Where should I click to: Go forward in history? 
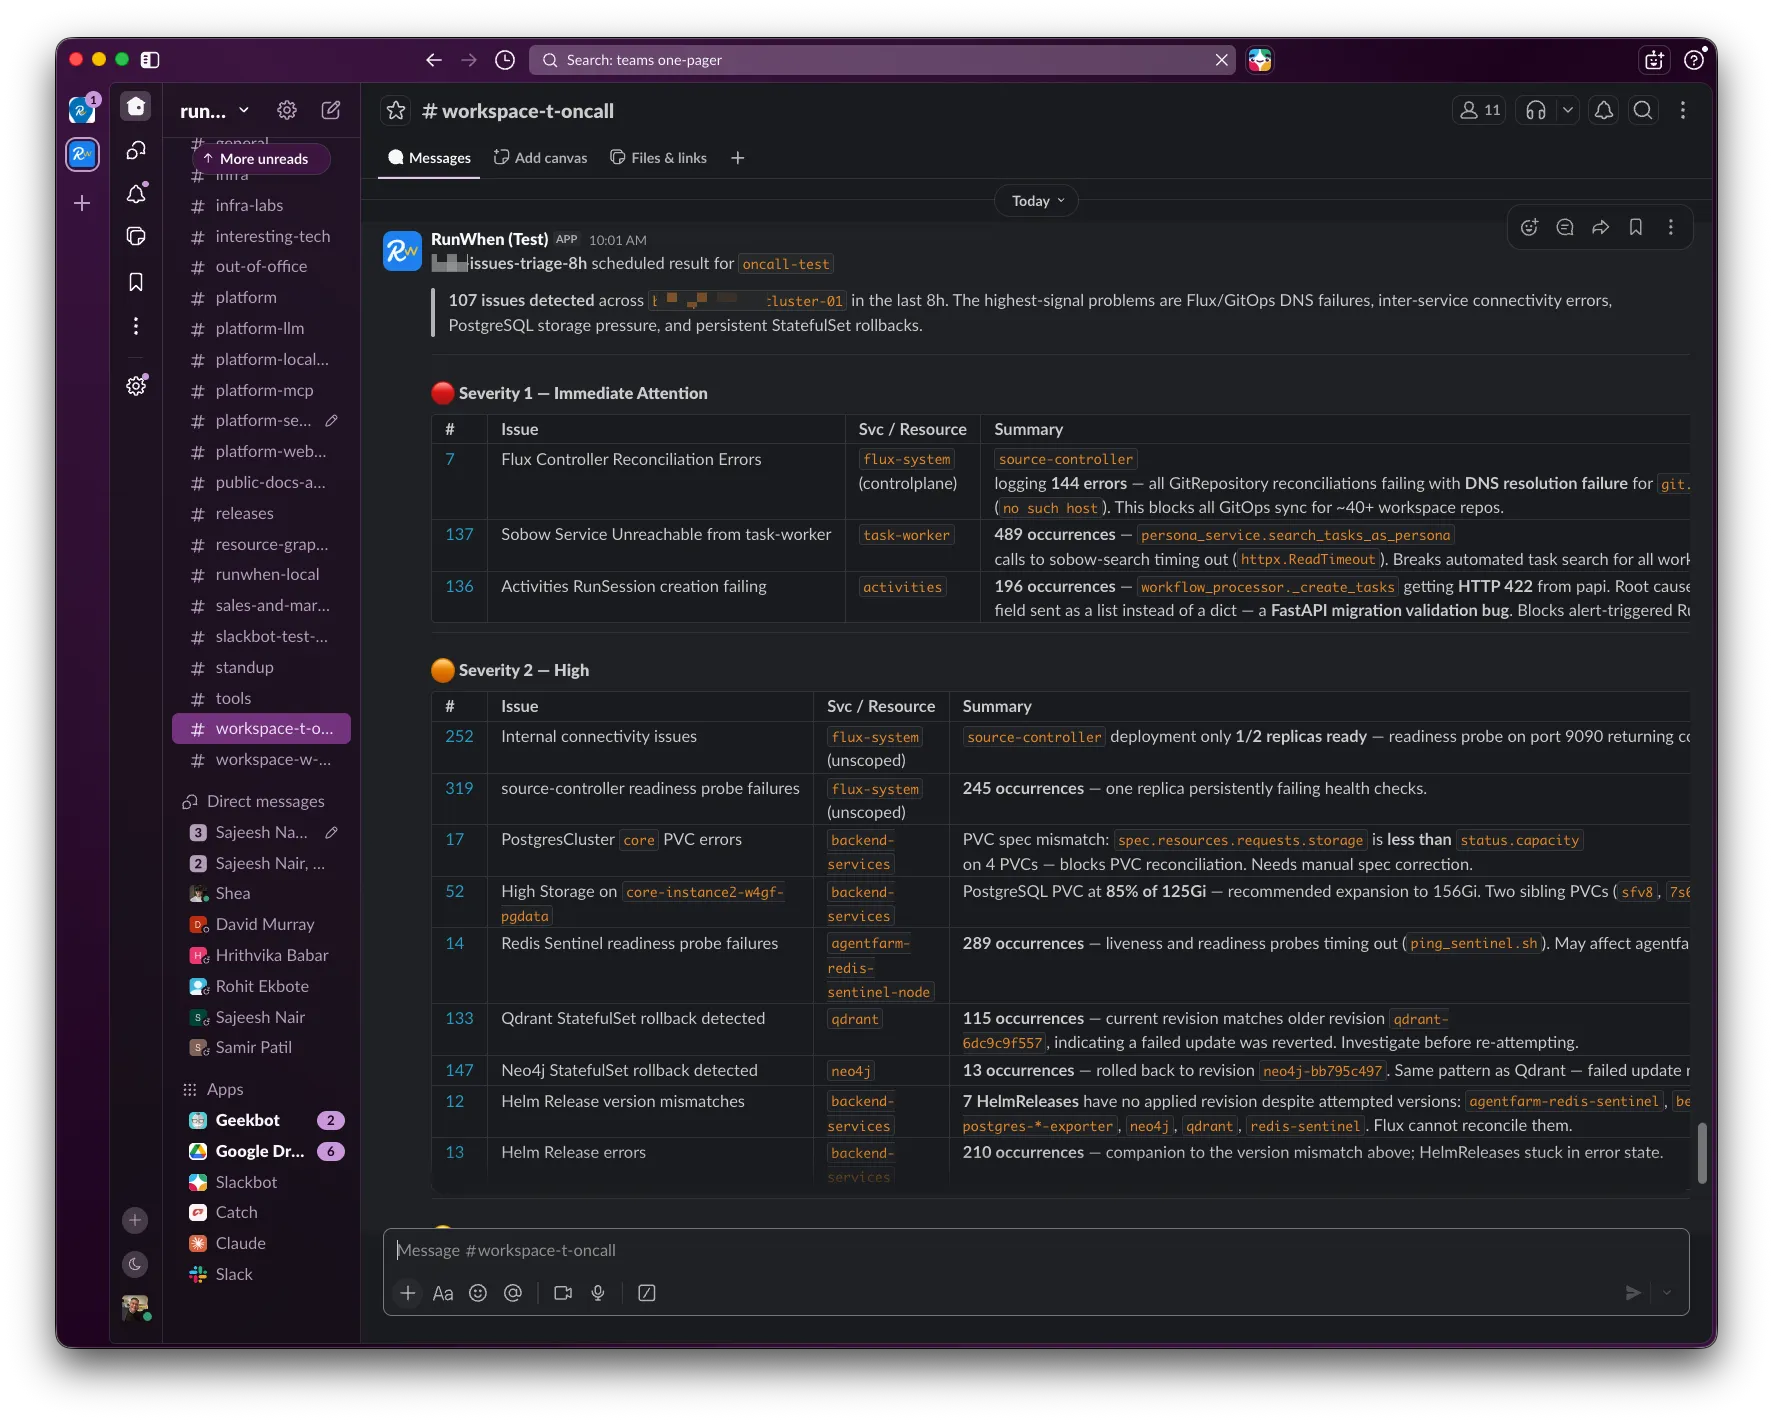pyautogui.click(x=469, y=60)
